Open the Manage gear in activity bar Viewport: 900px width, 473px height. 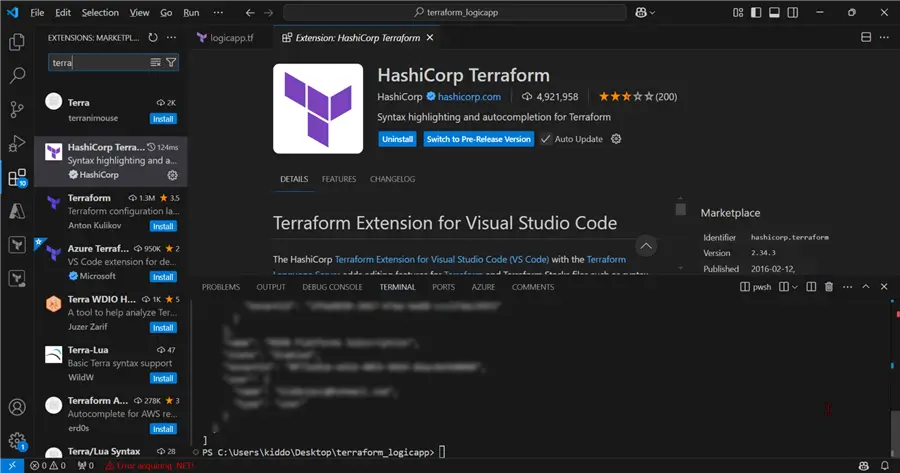click(17, 441)
